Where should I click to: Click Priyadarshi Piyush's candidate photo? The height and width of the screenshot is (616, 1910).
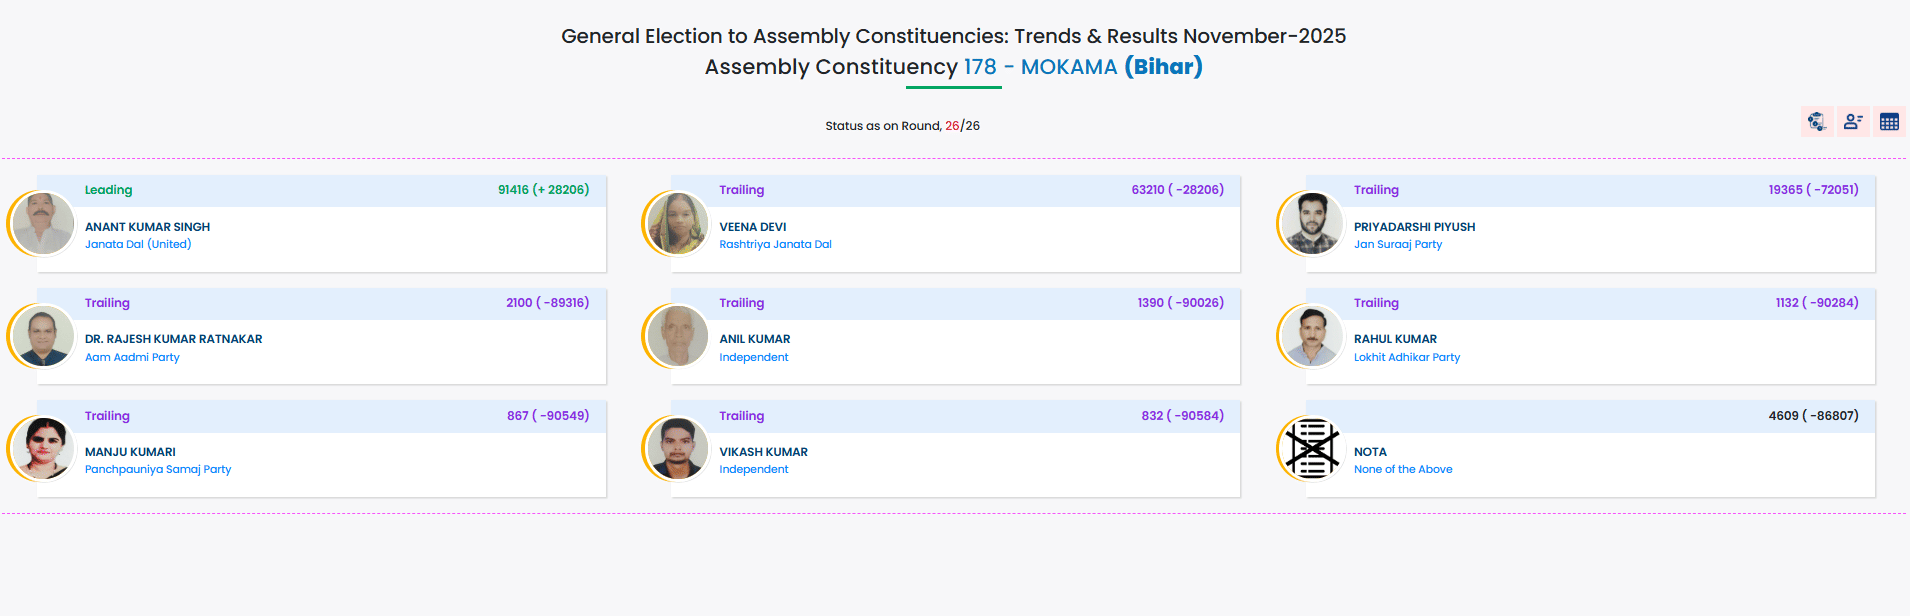(1312, 223)
